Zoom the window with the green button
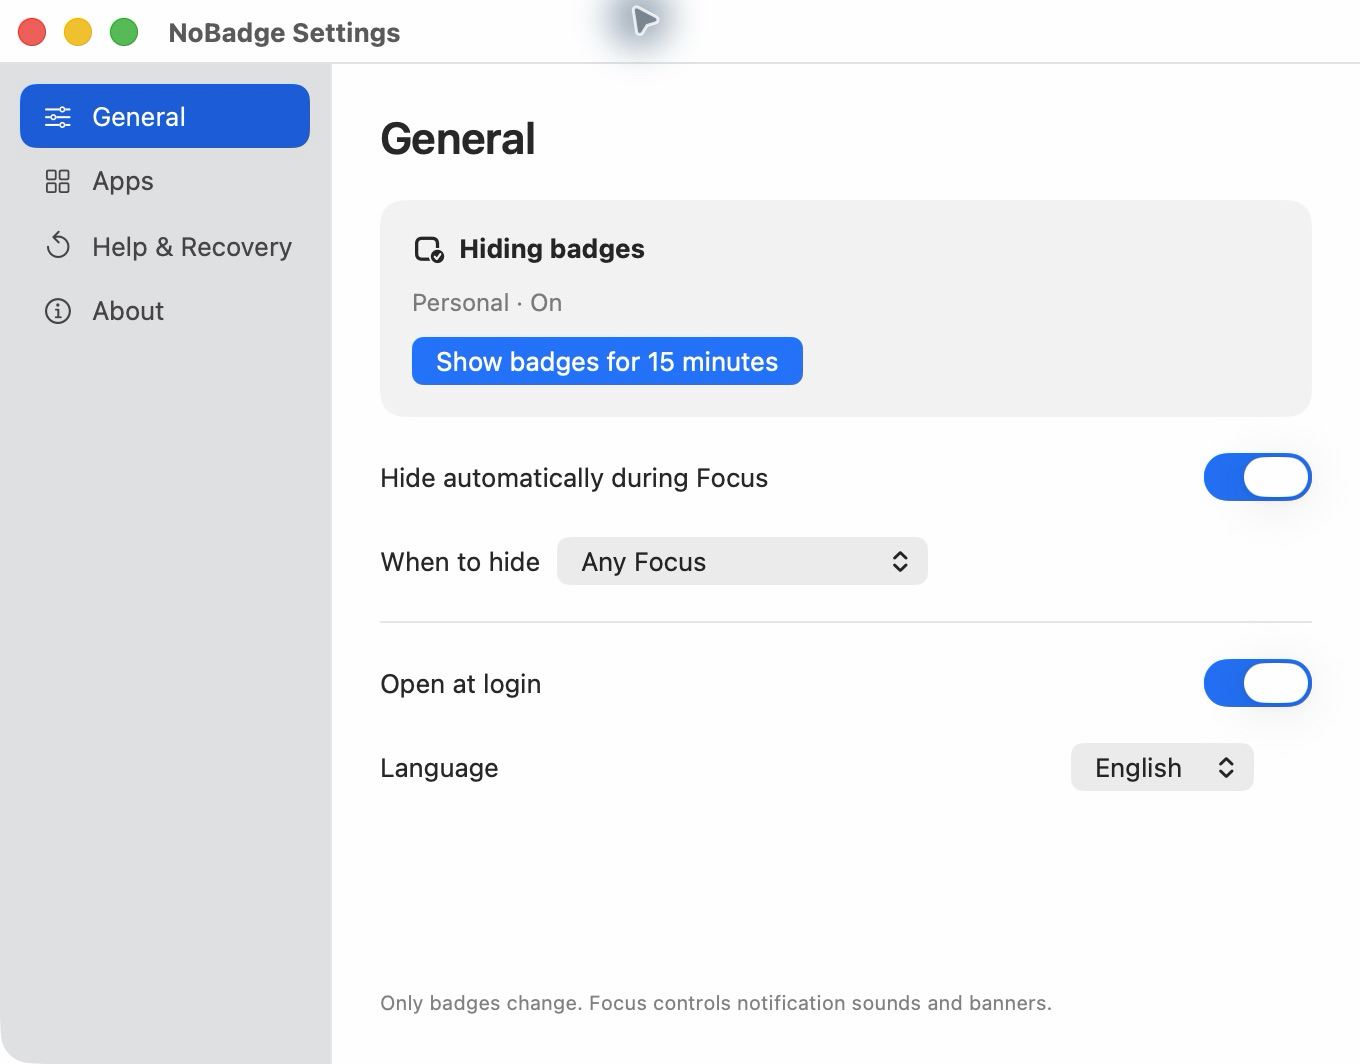This screenshot has width=1360, height=1064. point(124,32)
